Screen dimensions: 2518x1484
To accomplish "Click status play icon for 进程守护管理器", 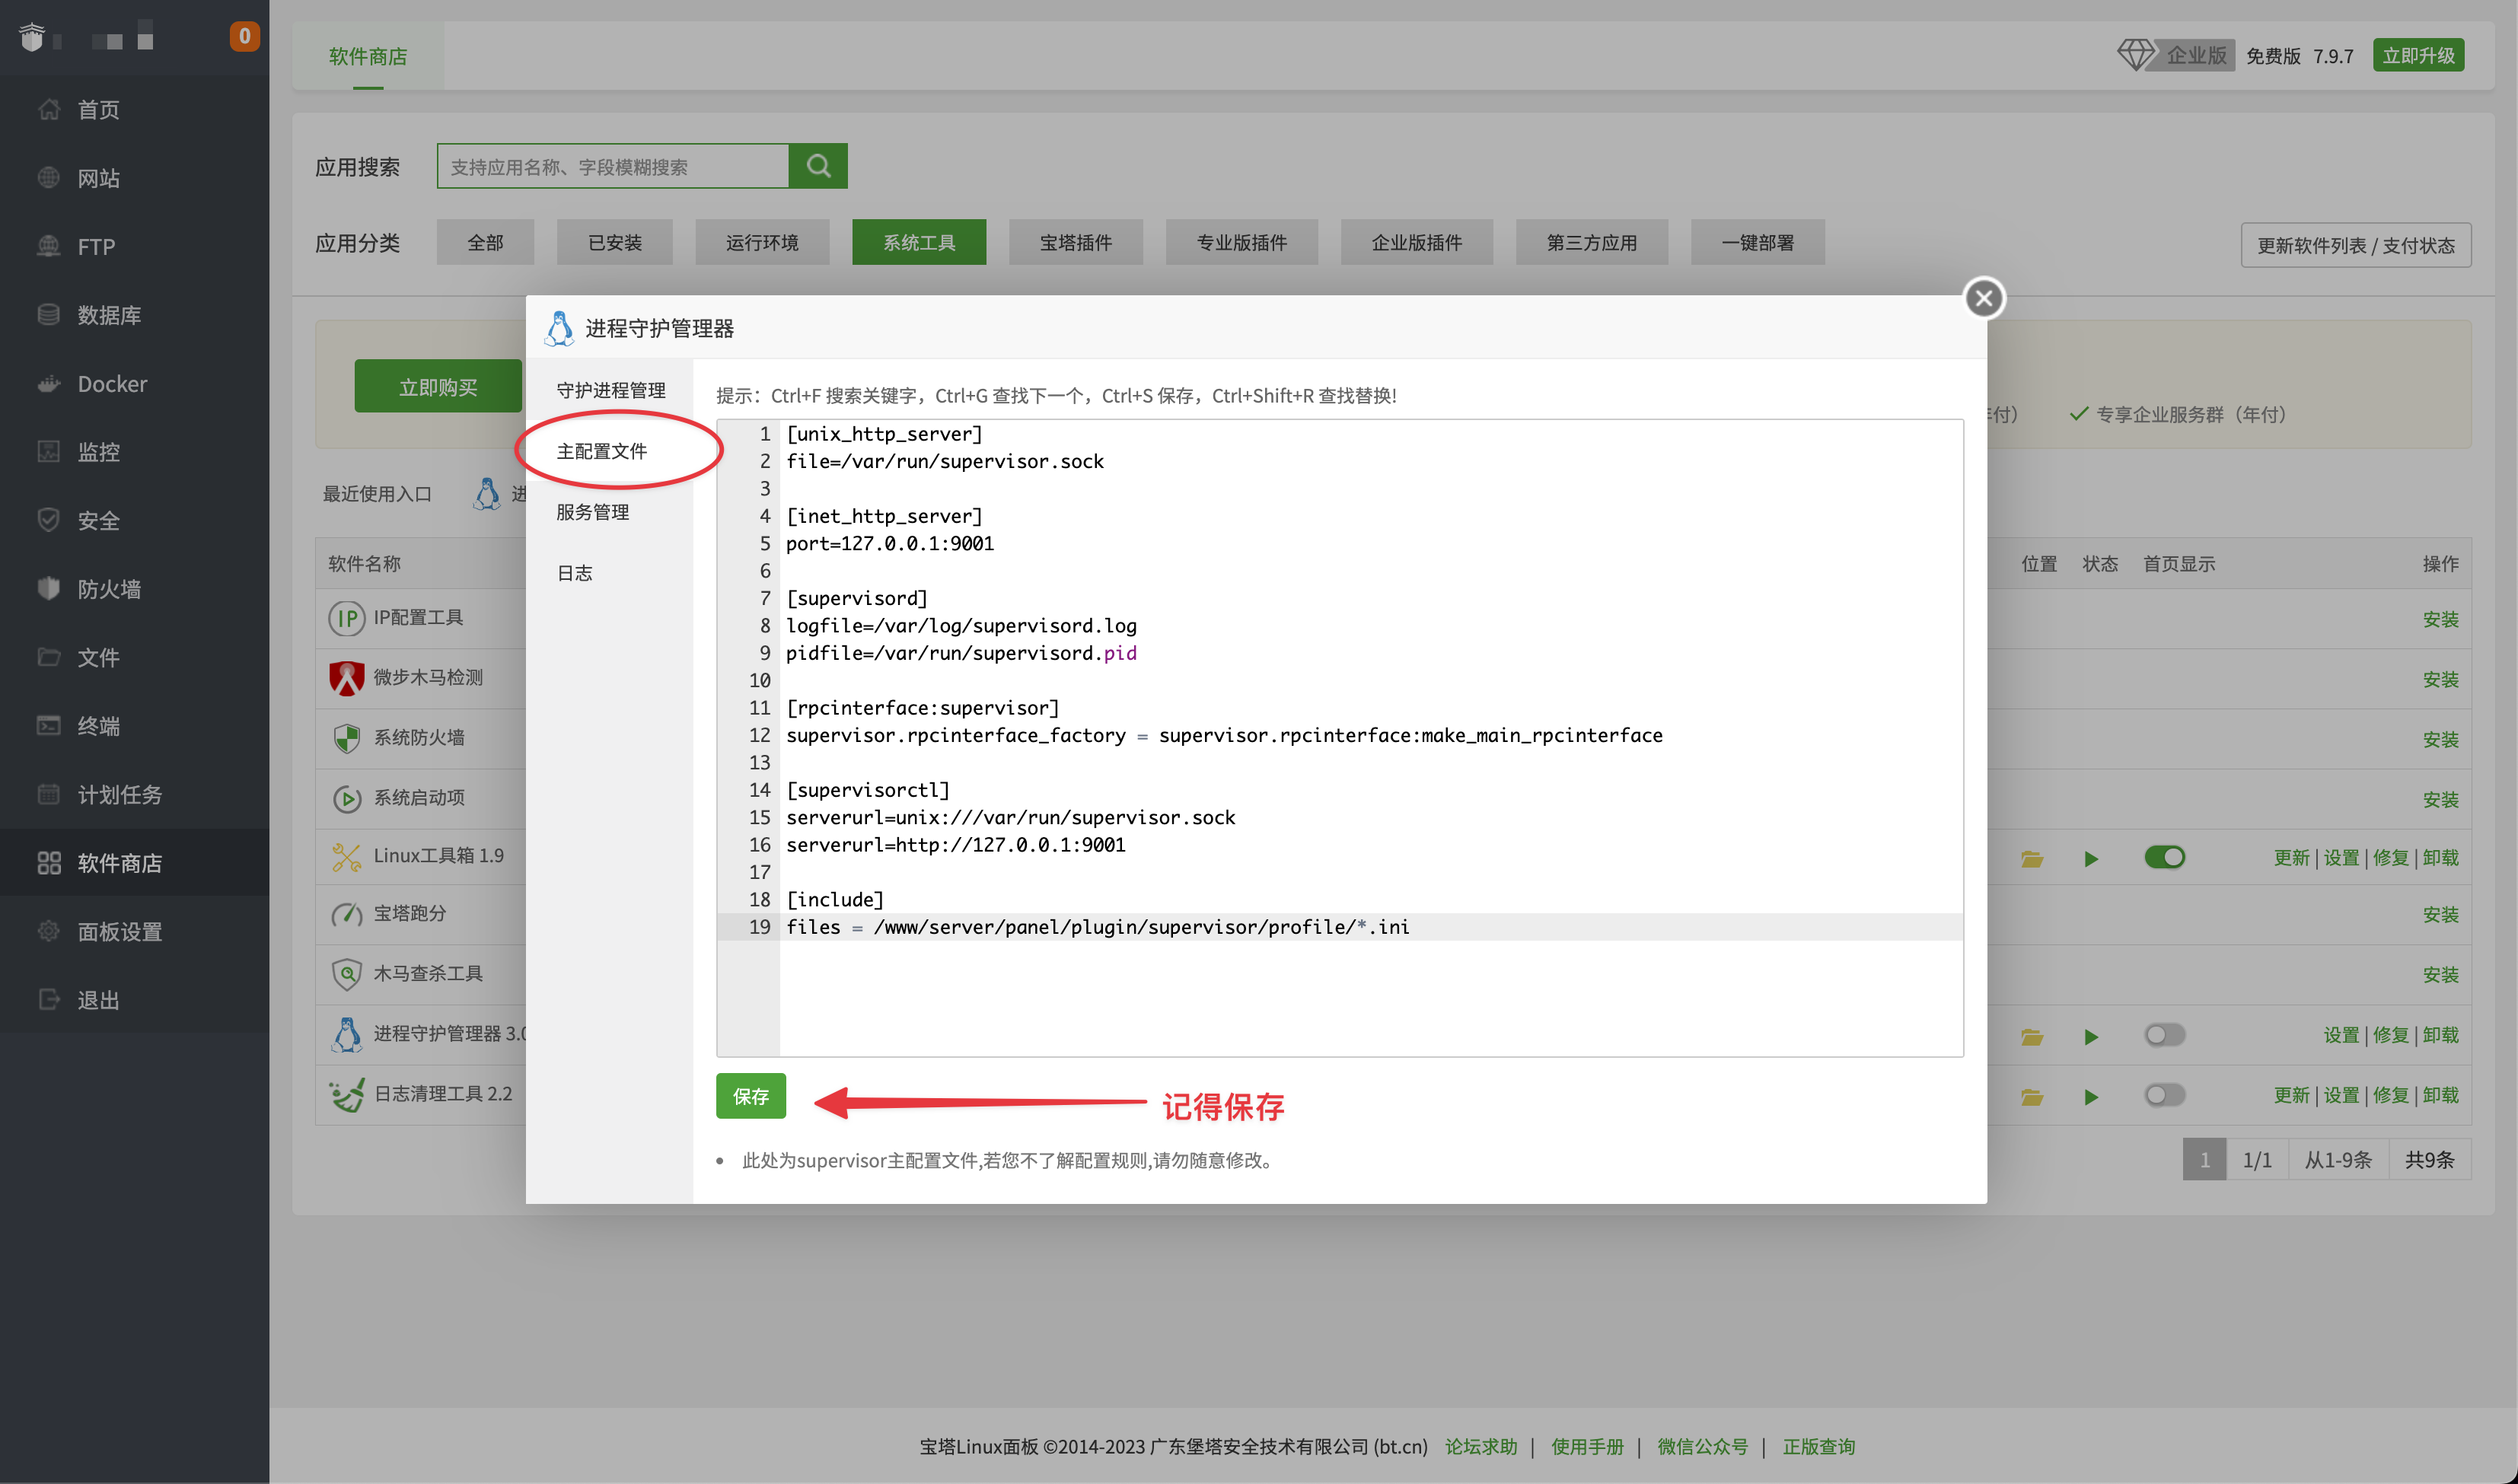I will coord(2090,1036).
